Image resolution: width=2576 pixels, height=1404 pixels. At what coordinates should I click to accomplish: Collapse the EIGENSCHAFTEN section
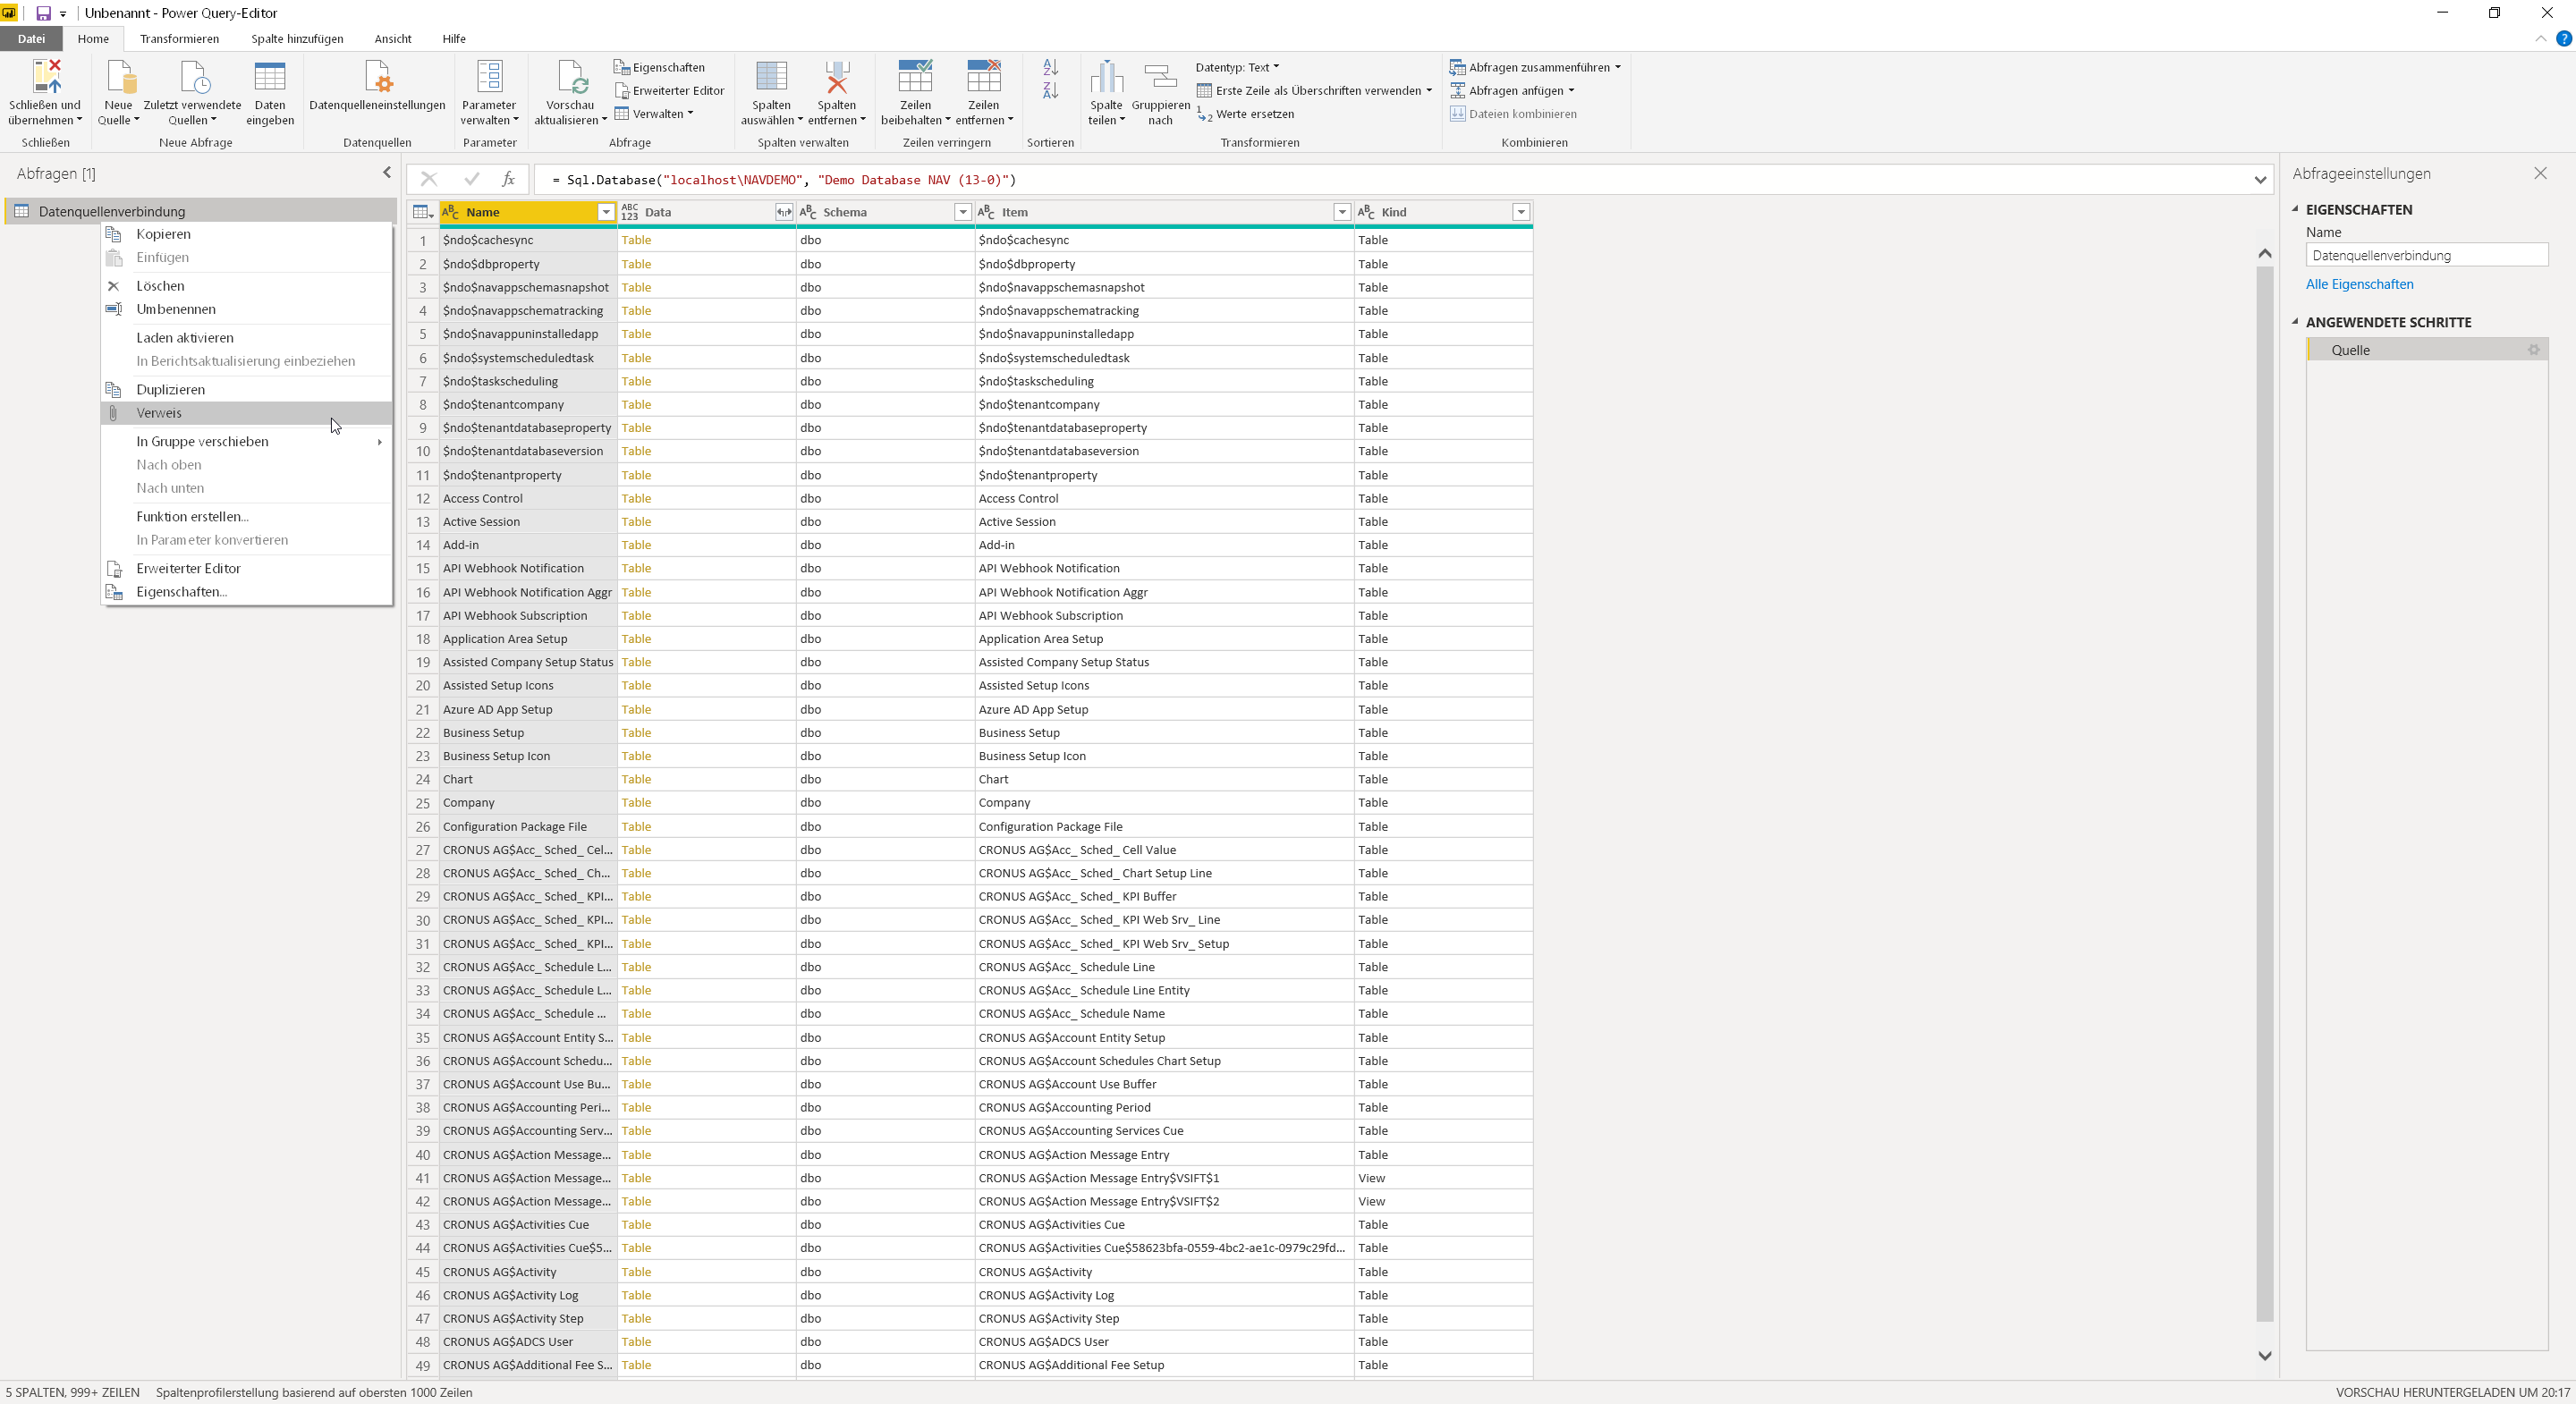[x=2295, y=209]
